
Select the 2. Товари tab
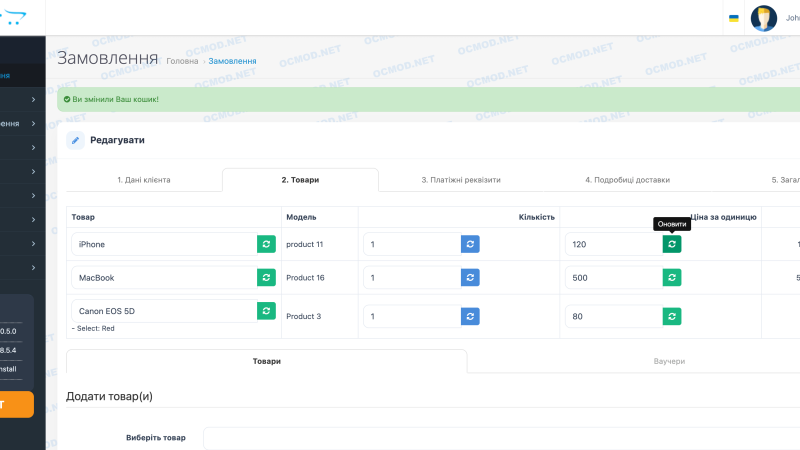point(300,180)
